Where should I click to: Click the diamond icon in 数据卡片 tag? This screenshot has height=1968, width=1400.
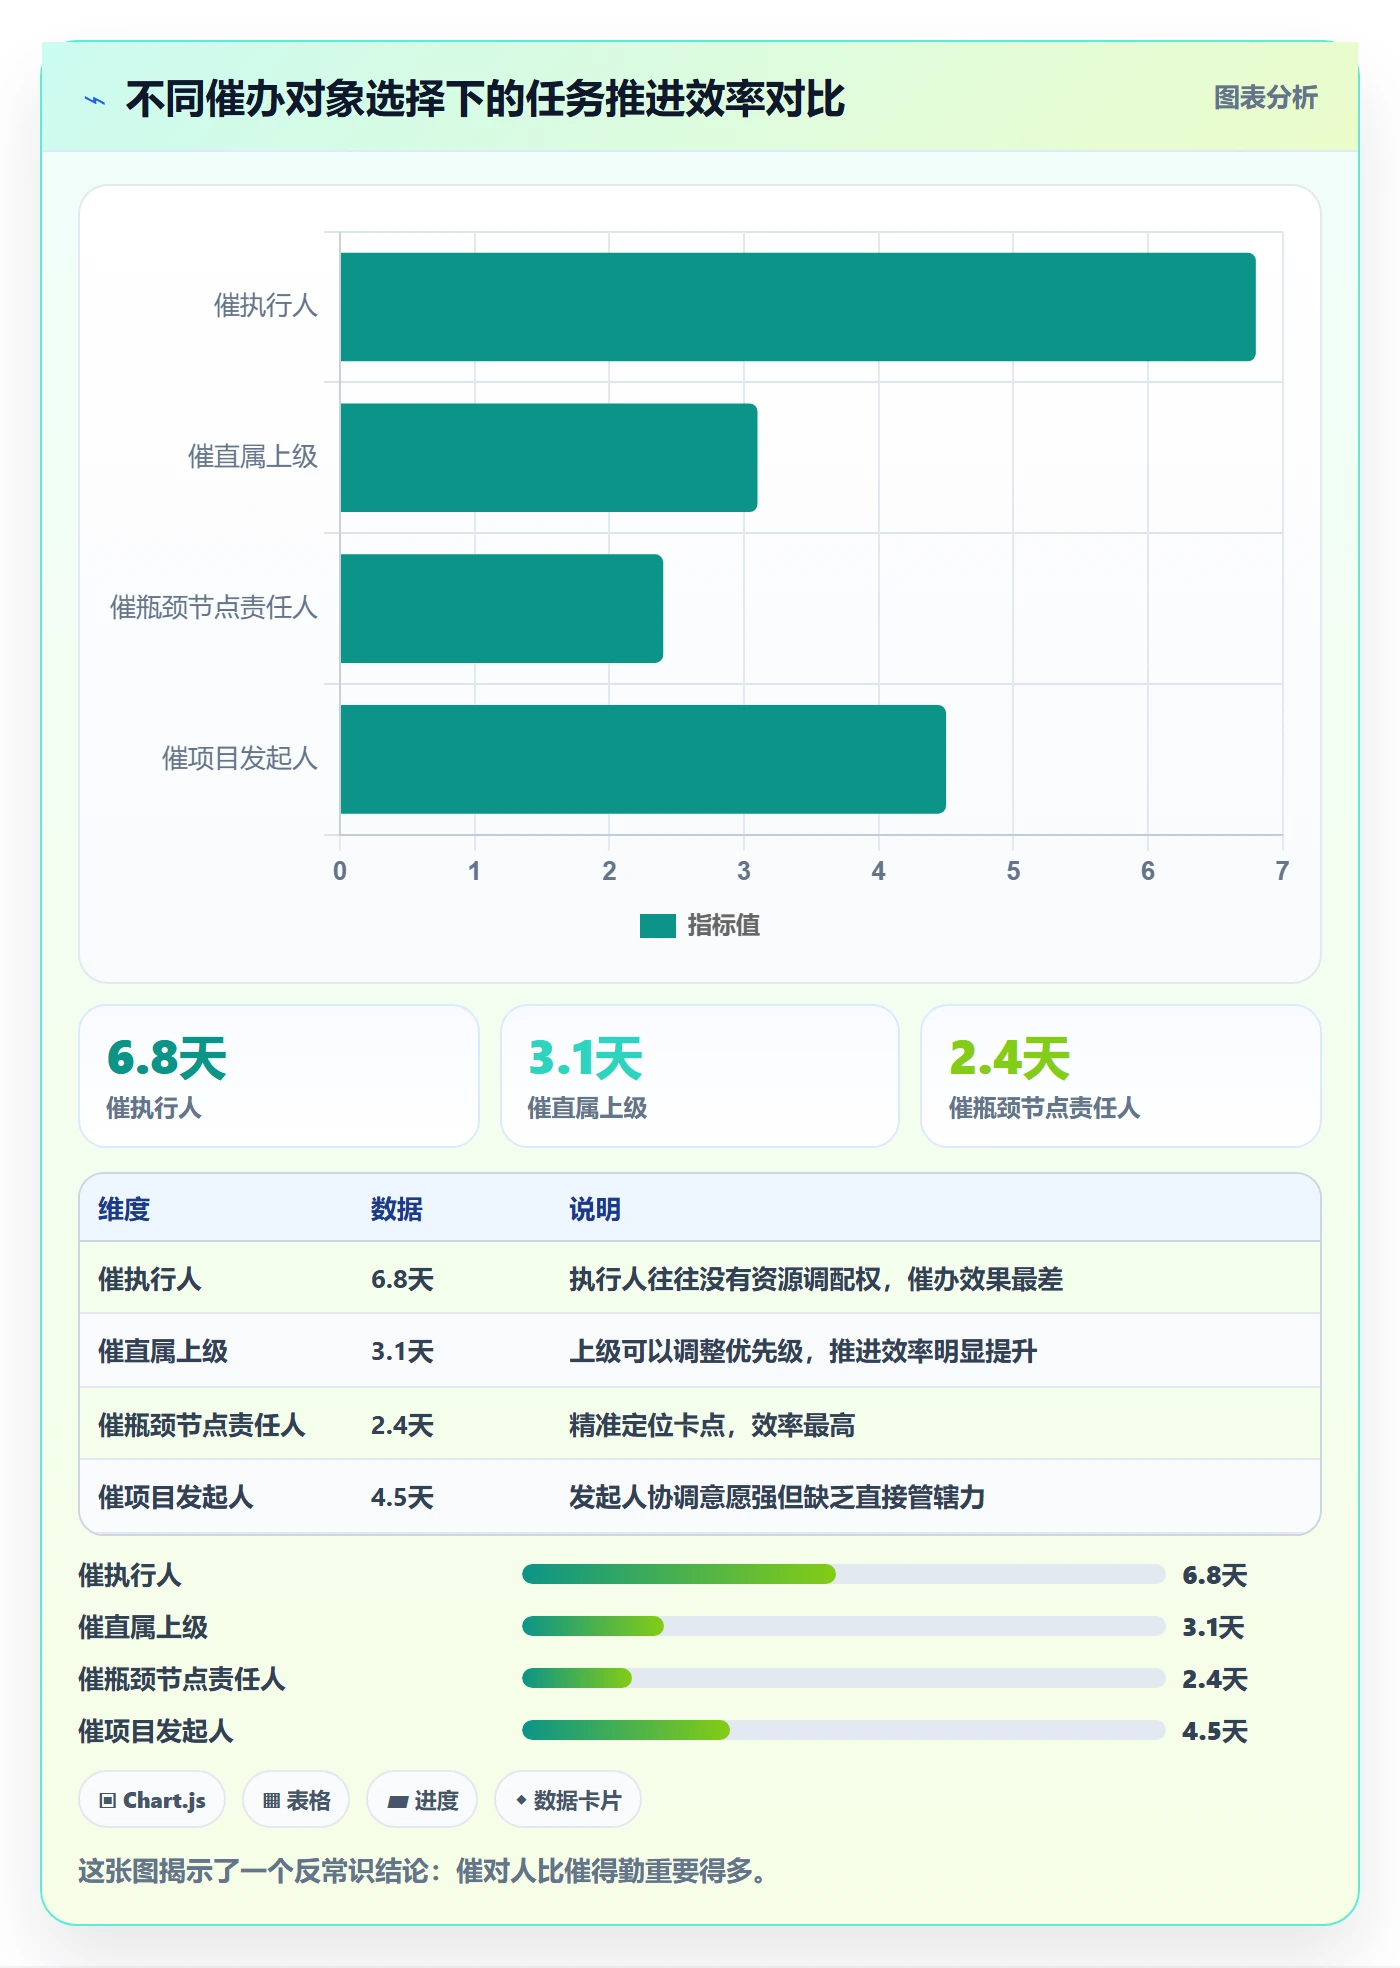[521, 1800]
